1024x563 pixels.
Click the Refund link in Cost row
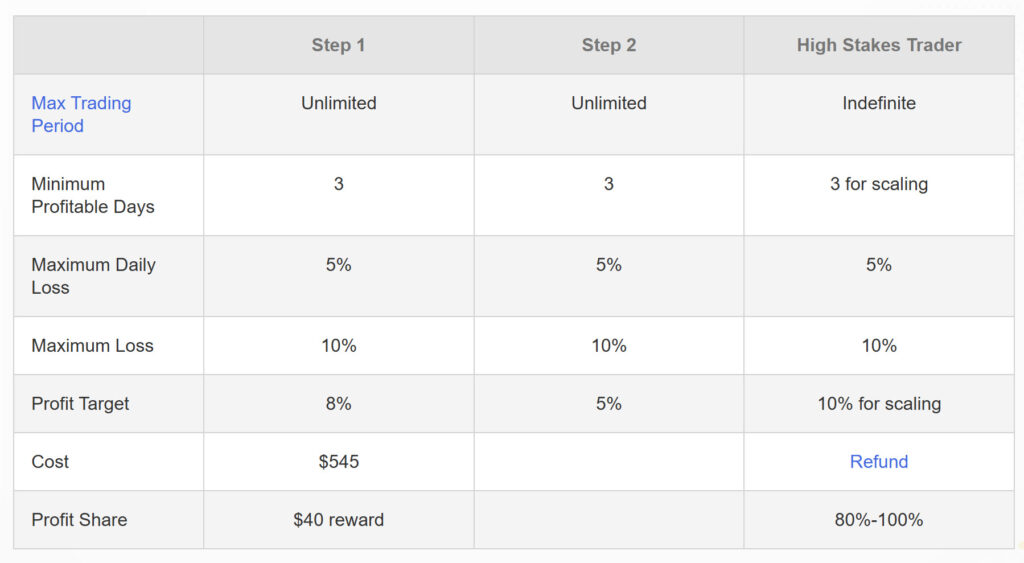(878, 462)
